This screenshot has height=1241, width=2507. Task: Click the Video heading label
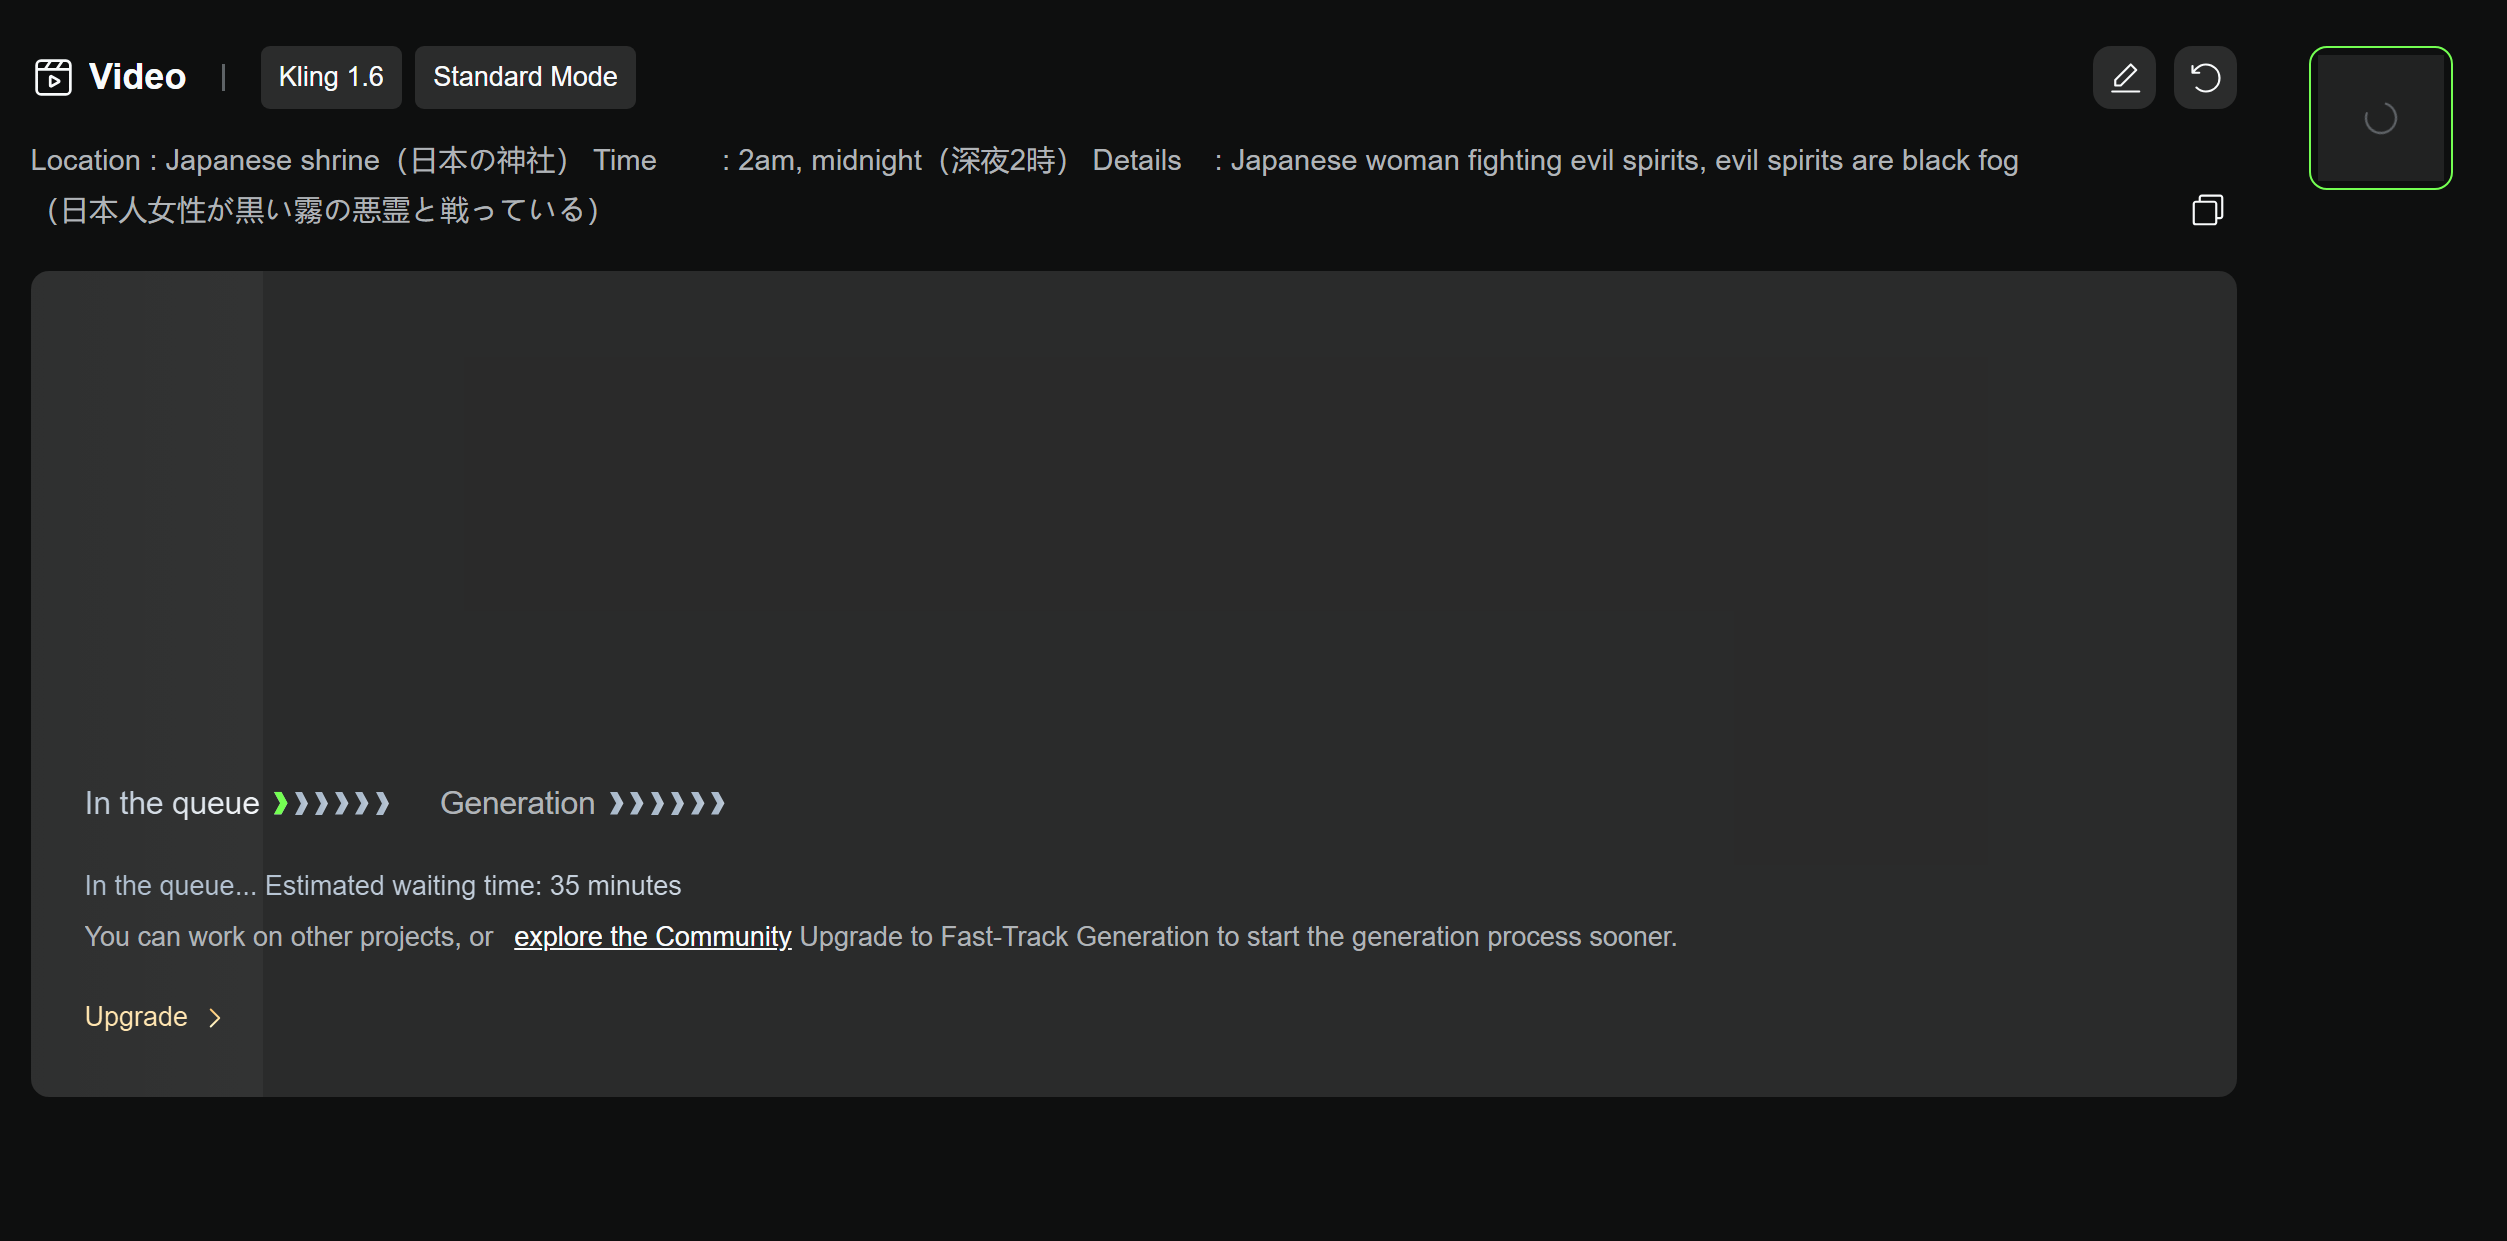(137, 77)
